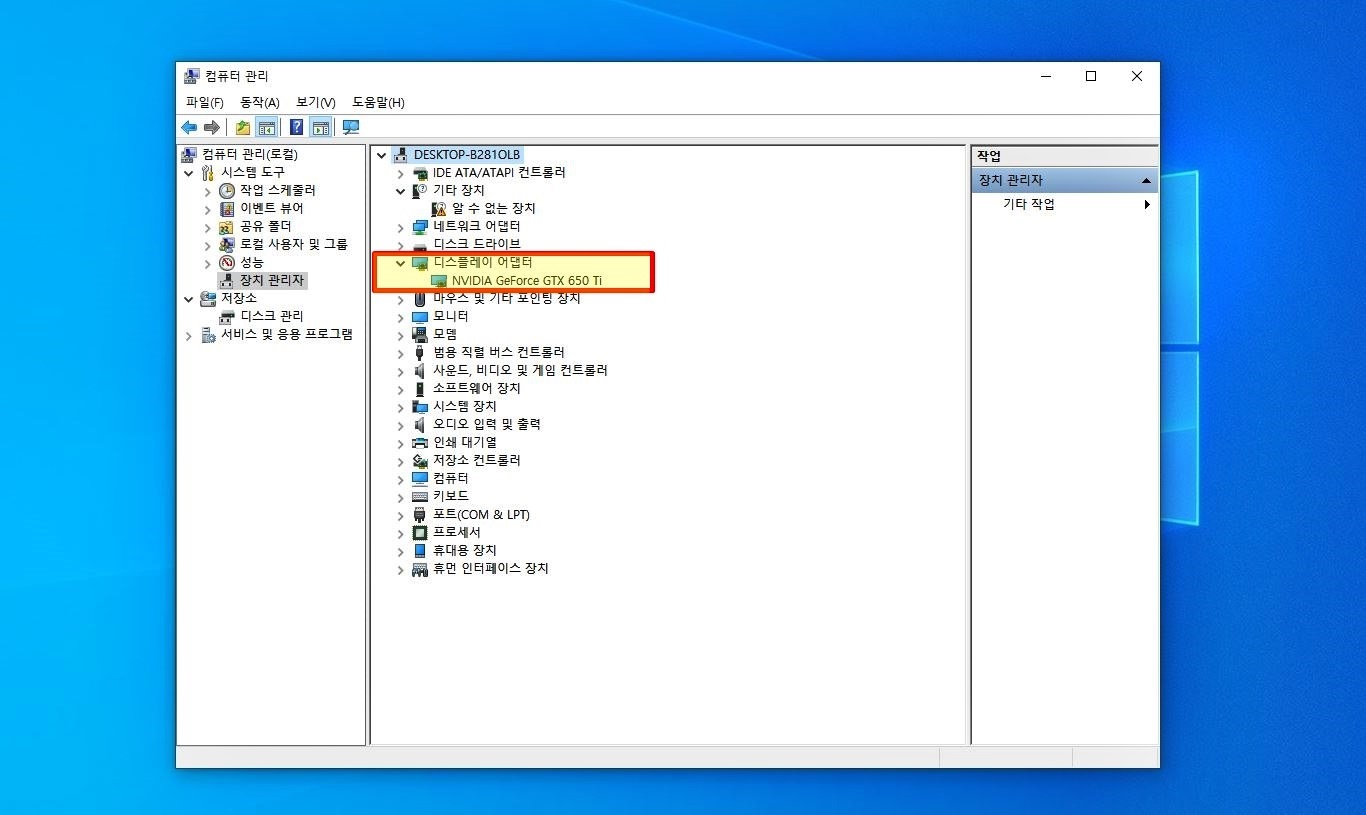Select 컴퓨터 관리(로컬) root item
Image resolution: width=1366 pixels, height=815 pixels.
[x=250, y=155]
